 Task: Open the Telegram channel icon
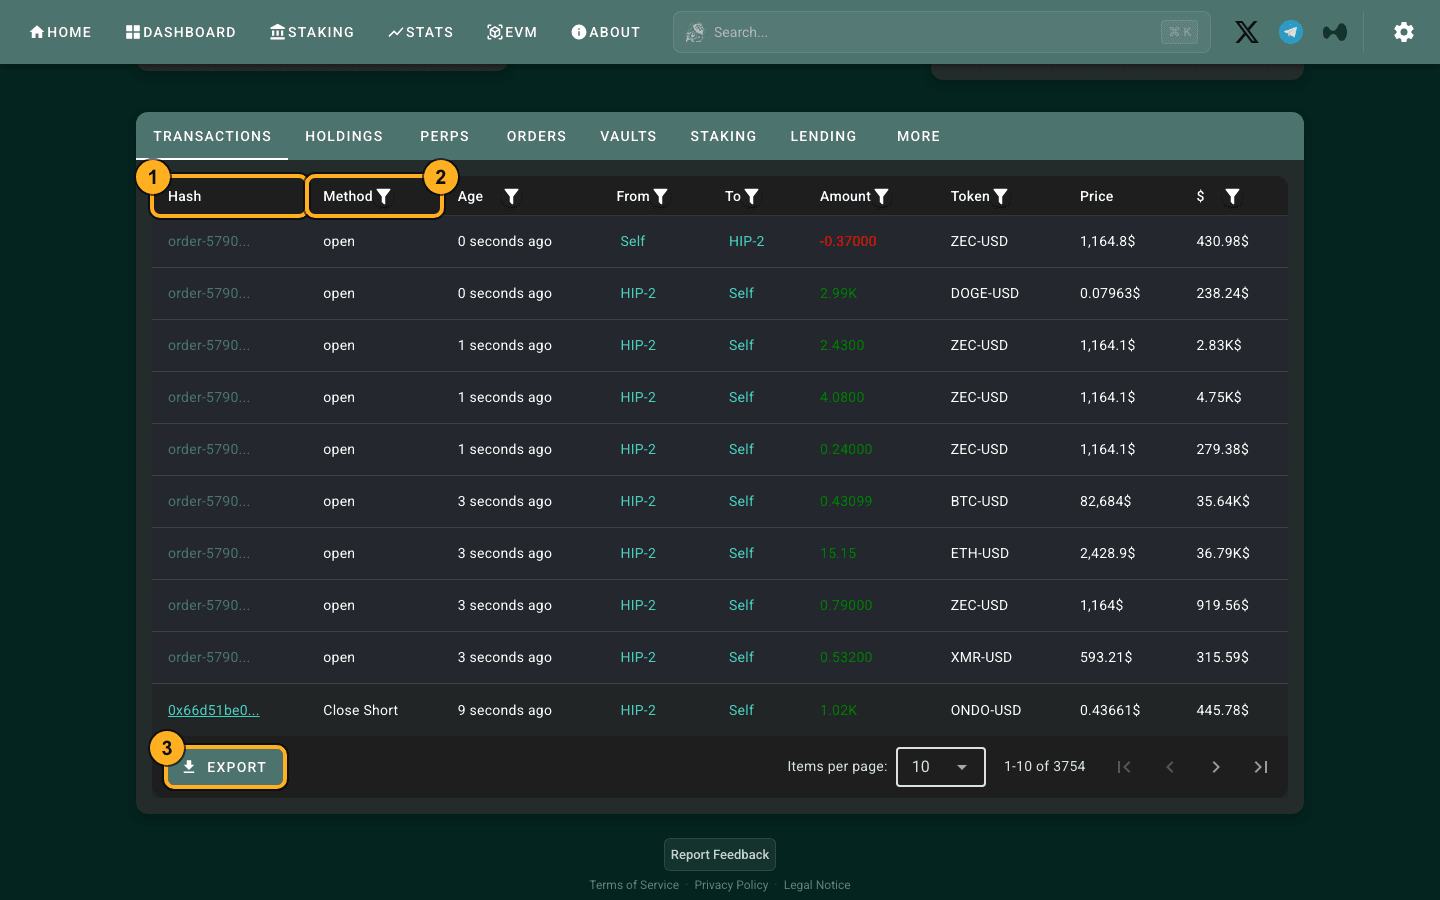pyautogui.click(x=1291, y=32)
